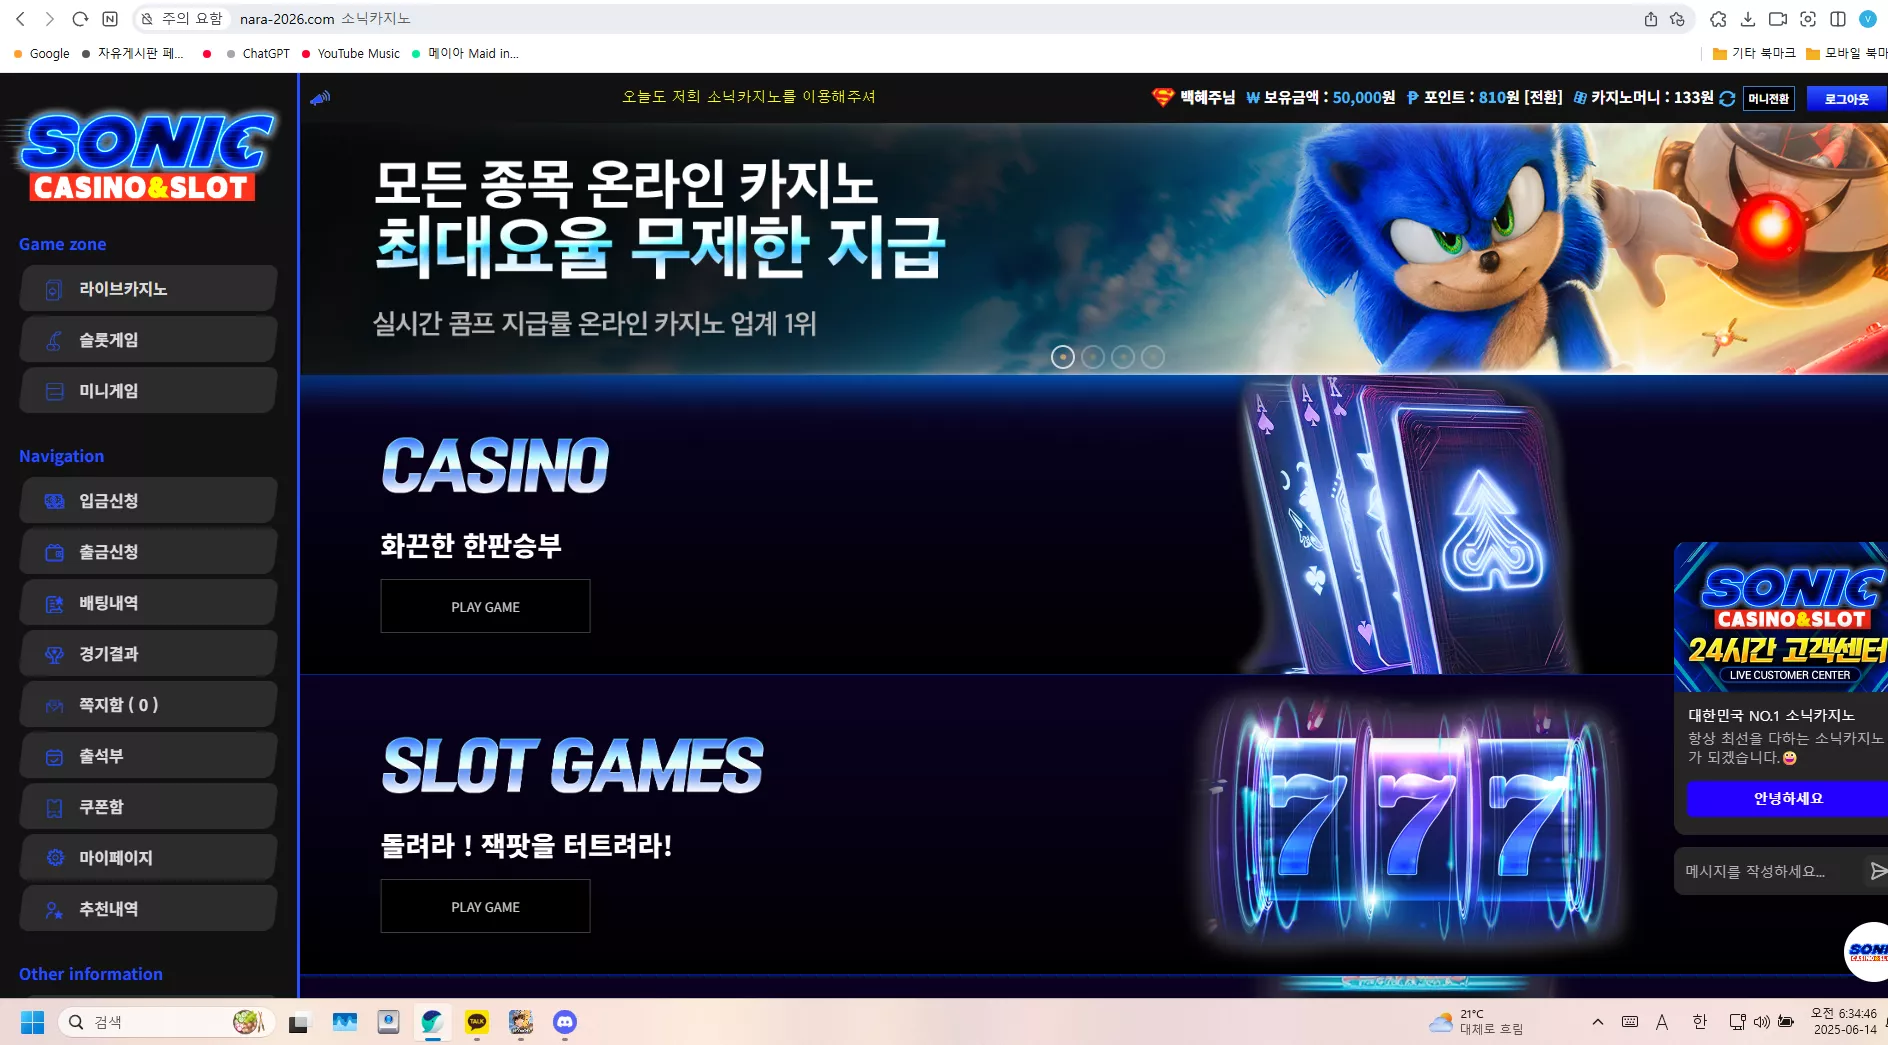
Task: Open the volume control in system tray
Action: [x=1762, y=1022]
